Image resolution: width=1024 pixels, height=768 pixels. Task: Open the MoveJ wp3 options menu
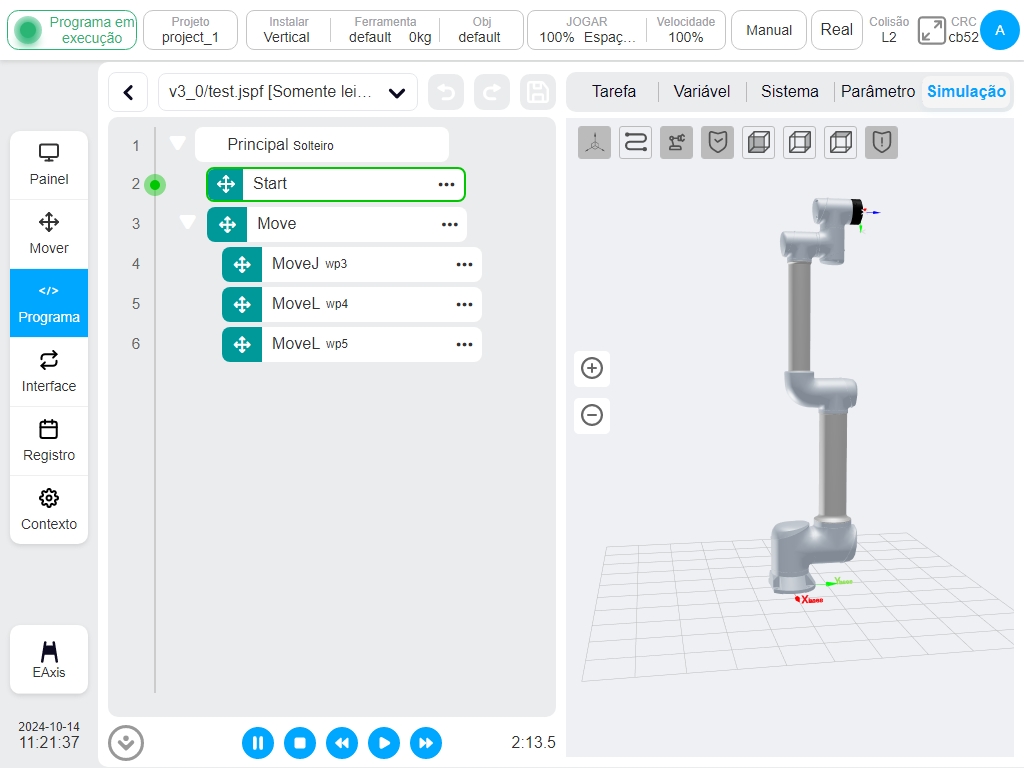[x=464, y=264]
